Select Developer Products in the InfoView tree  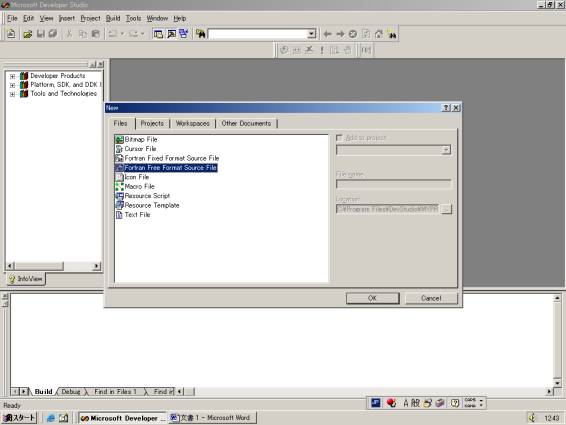(x=58, y=76)
